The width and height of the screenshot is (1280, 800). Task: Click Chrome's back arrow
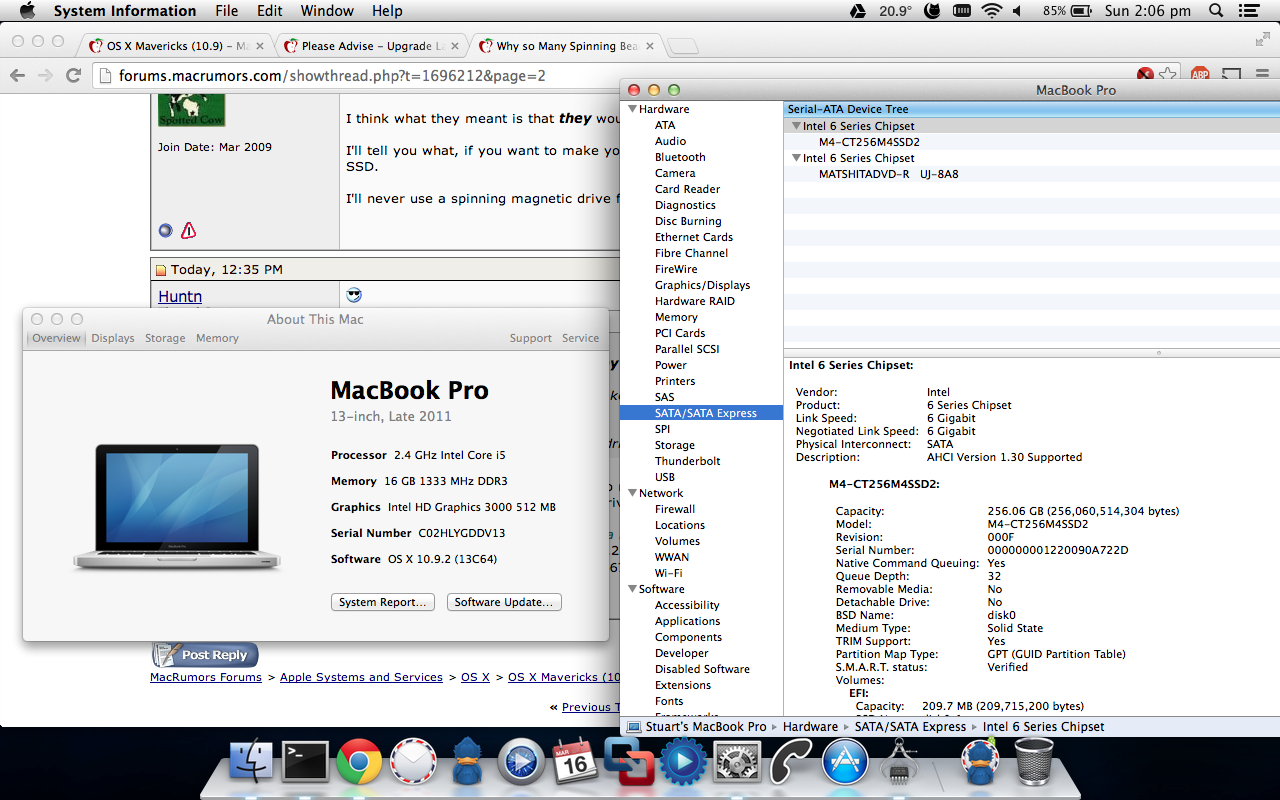click(17, 75)
